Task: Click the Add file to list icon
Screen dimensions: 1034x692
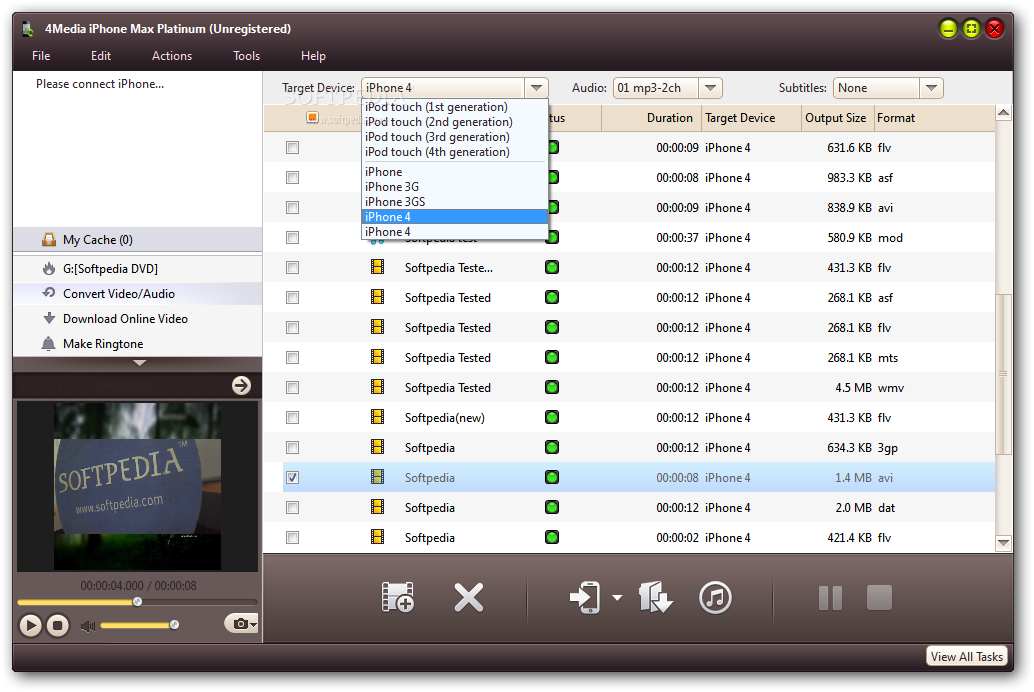Action: (x=398, y=598)
